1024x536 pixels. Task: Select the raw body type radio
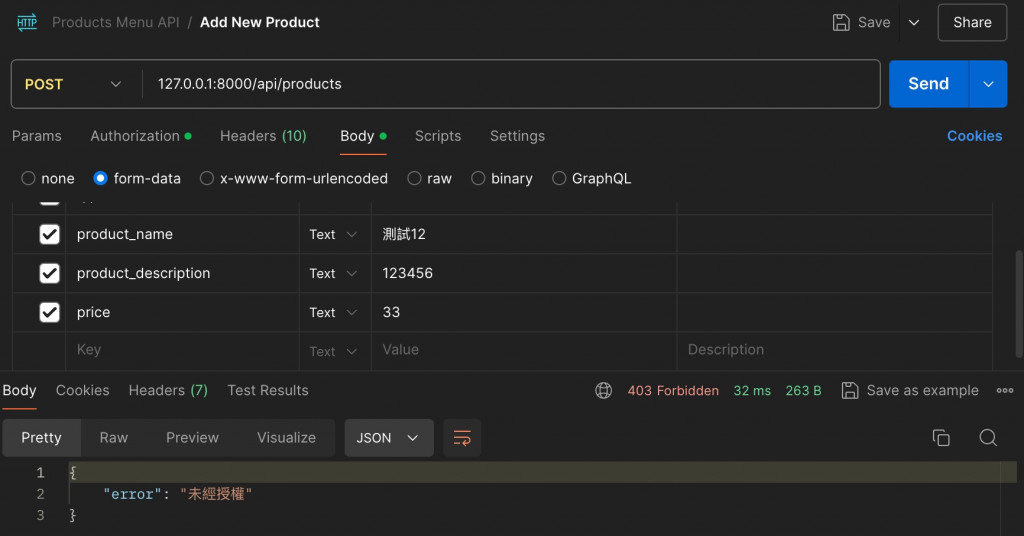click(414, 178)
